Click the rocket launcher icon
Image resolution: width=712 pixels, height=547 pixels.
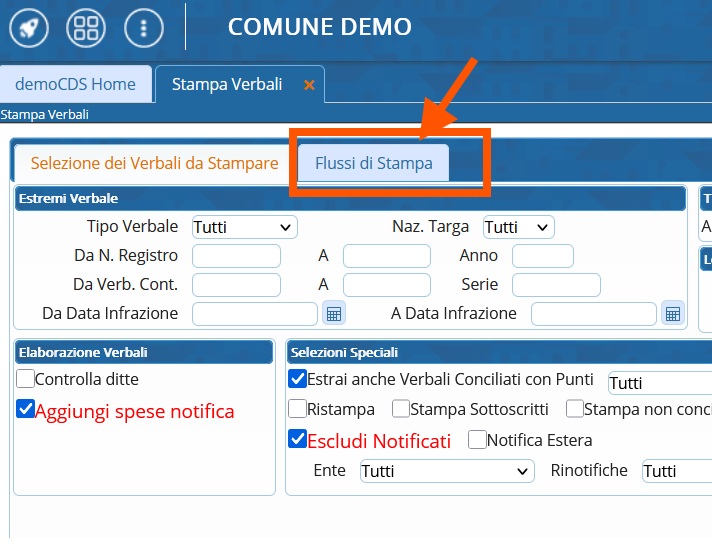[29, 27]
